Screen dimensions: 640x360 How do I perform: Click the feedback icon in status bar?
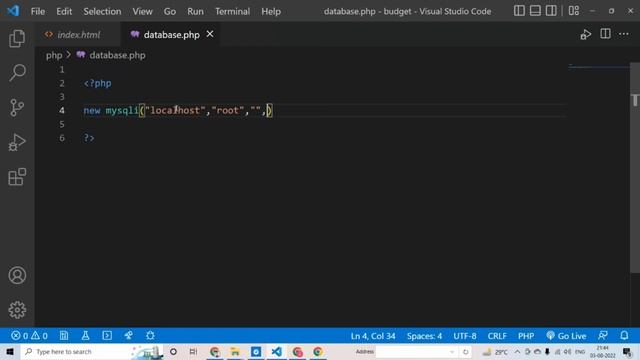click(x=603, y=336)
